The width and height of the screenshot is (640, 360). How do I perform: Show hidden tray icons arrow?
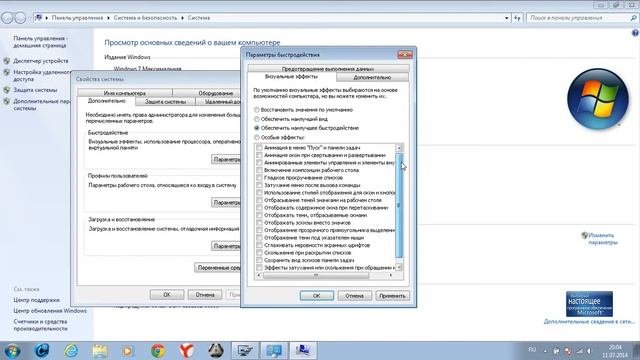click(x=545, y=351)
